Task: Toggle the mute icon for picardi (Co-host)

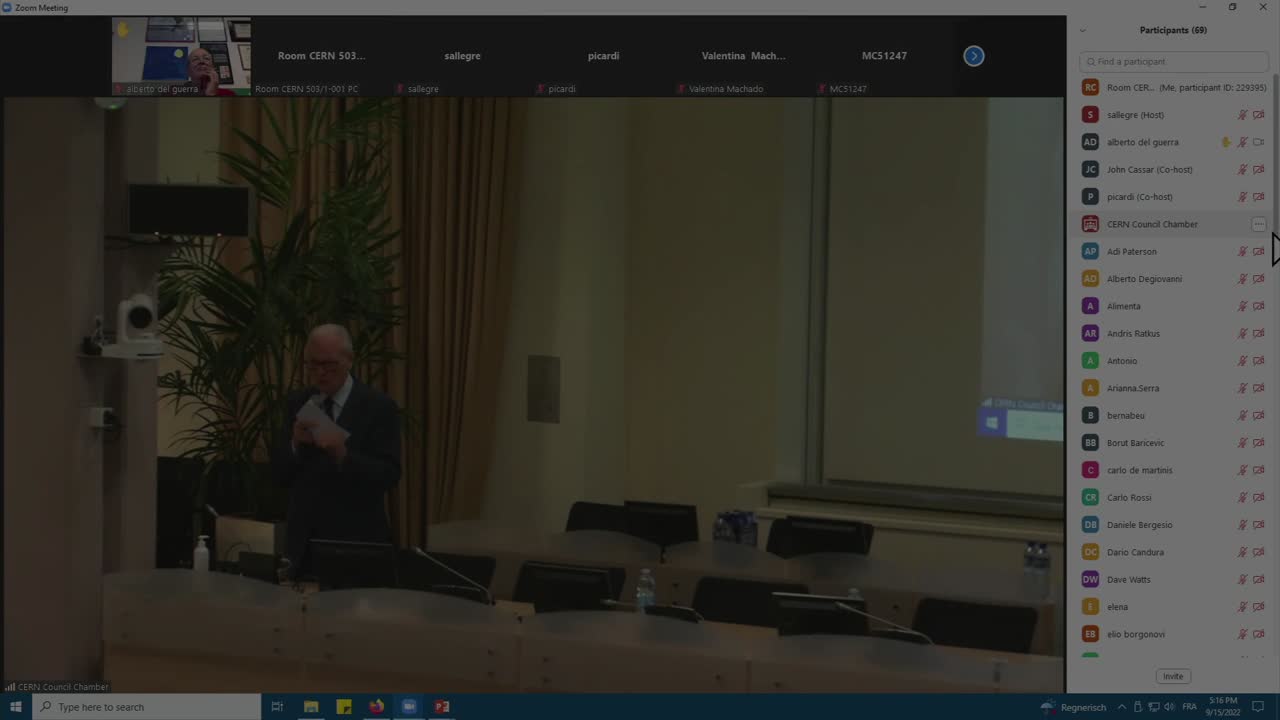Action: [x=1242, y=197]
